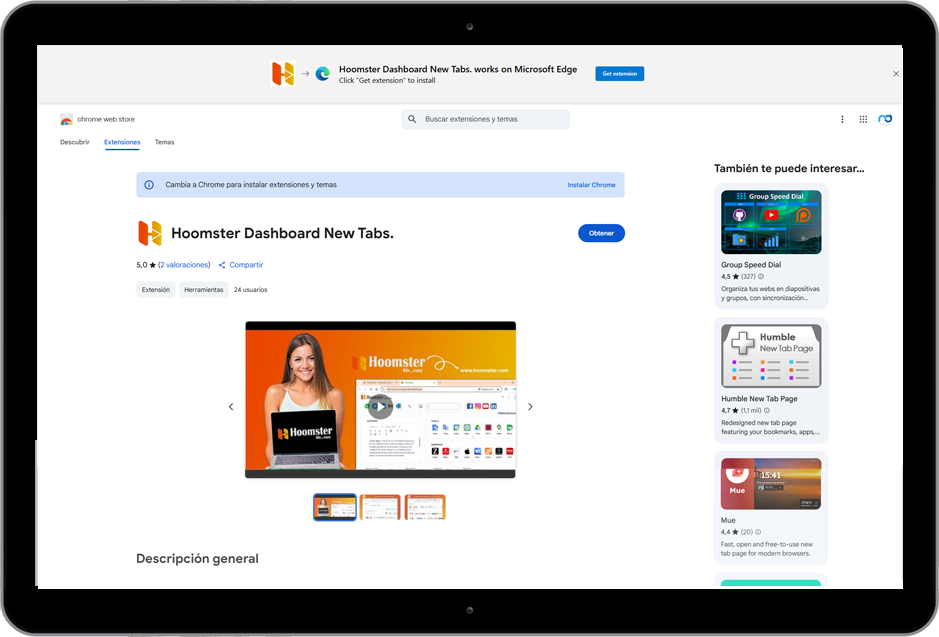Click the Microsoft Edge logo in banner
The image size is (939, 637).
pyautogui.click(x=323, y=74)
